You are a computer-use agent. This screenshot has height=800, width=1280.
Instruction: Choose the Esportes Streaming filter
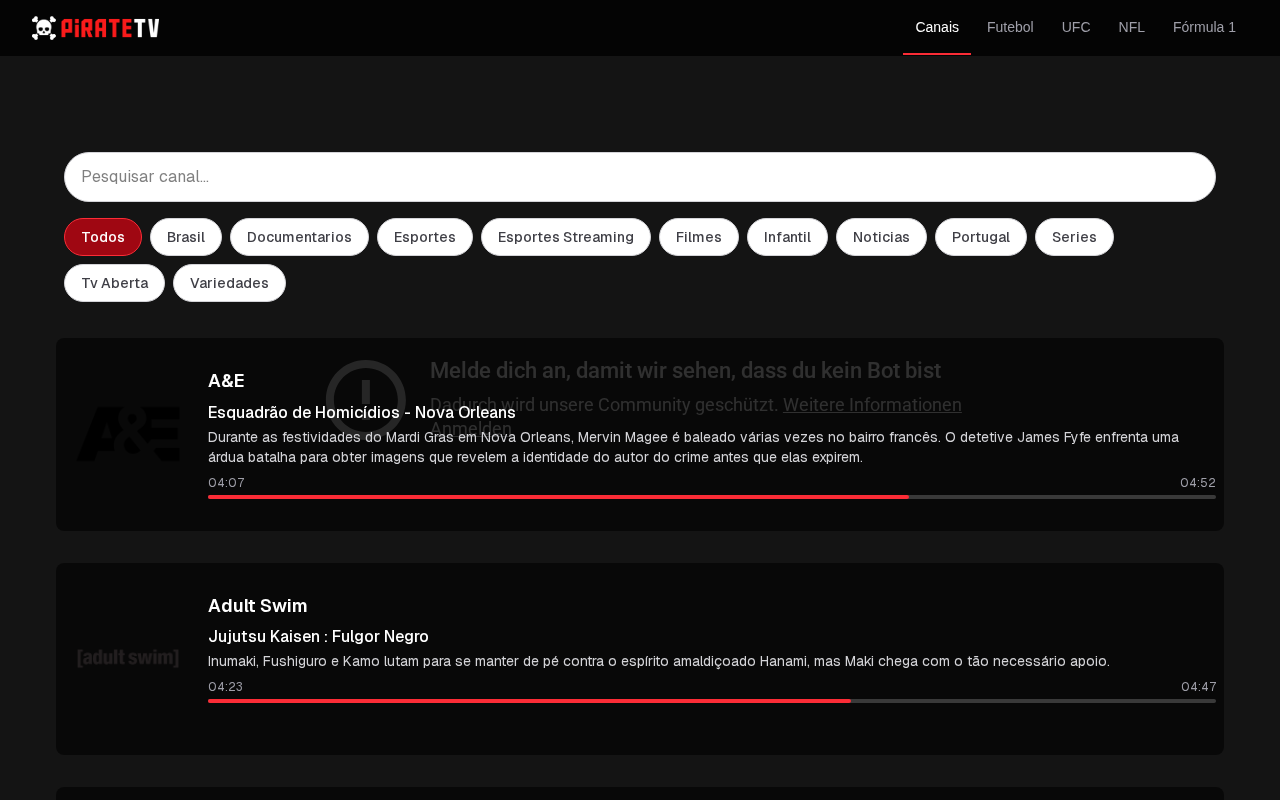(x=566, y=237)
